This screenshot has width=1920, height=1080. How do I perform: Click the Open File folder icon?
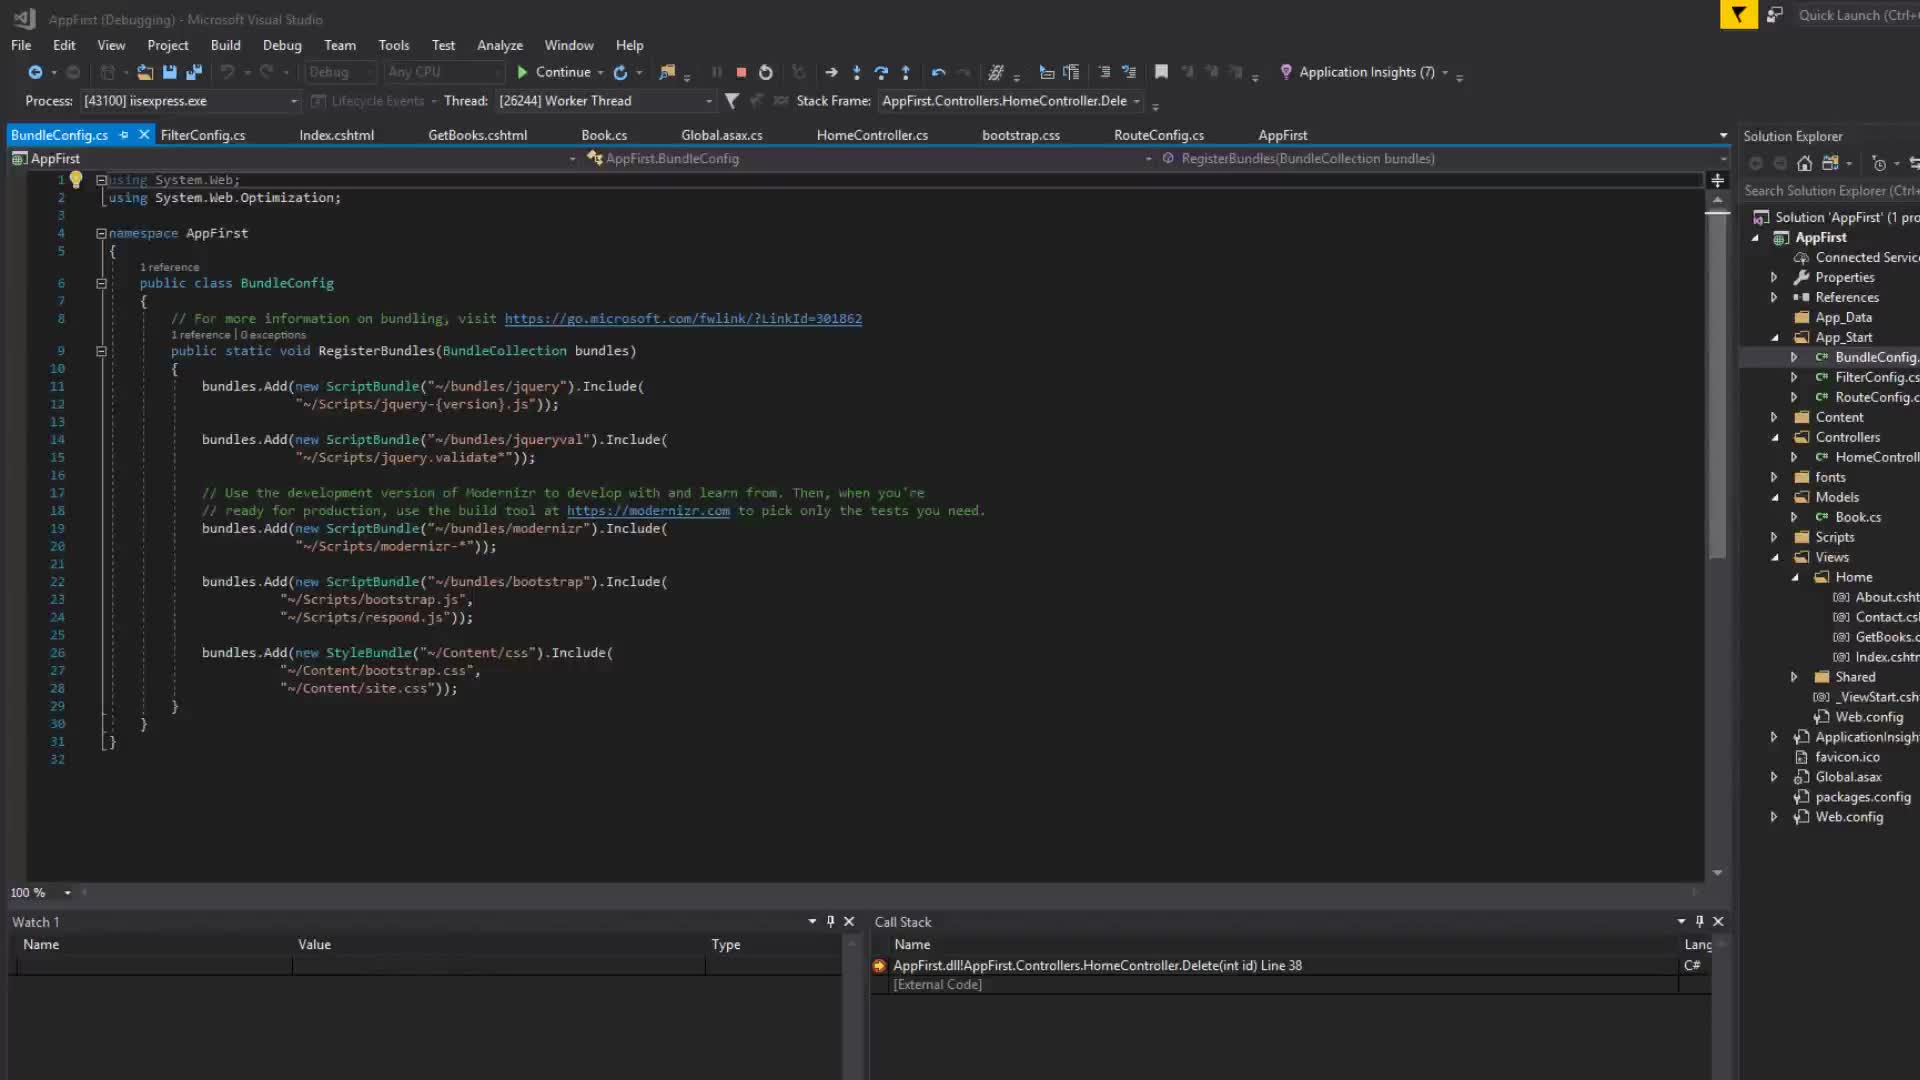[x=145, y=72]
